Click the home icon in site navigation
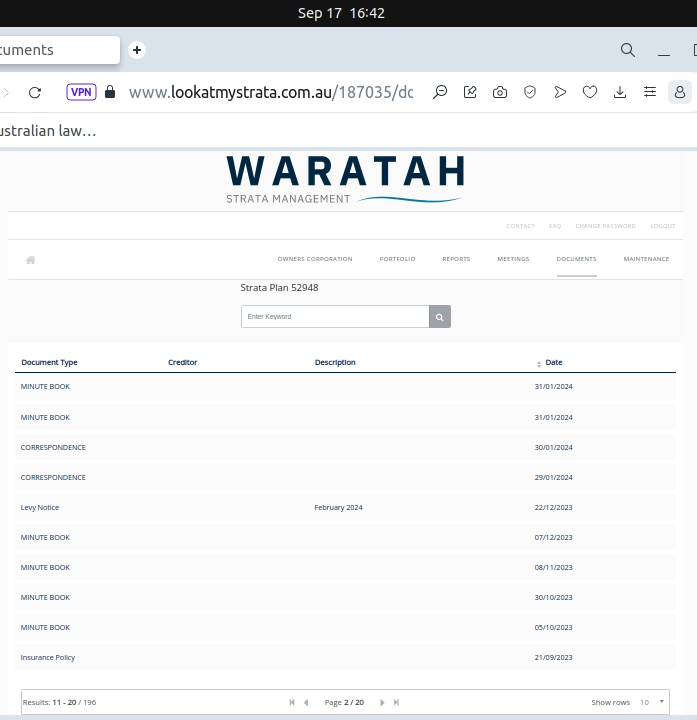This screenshot has height=720, width=697. 31,260
